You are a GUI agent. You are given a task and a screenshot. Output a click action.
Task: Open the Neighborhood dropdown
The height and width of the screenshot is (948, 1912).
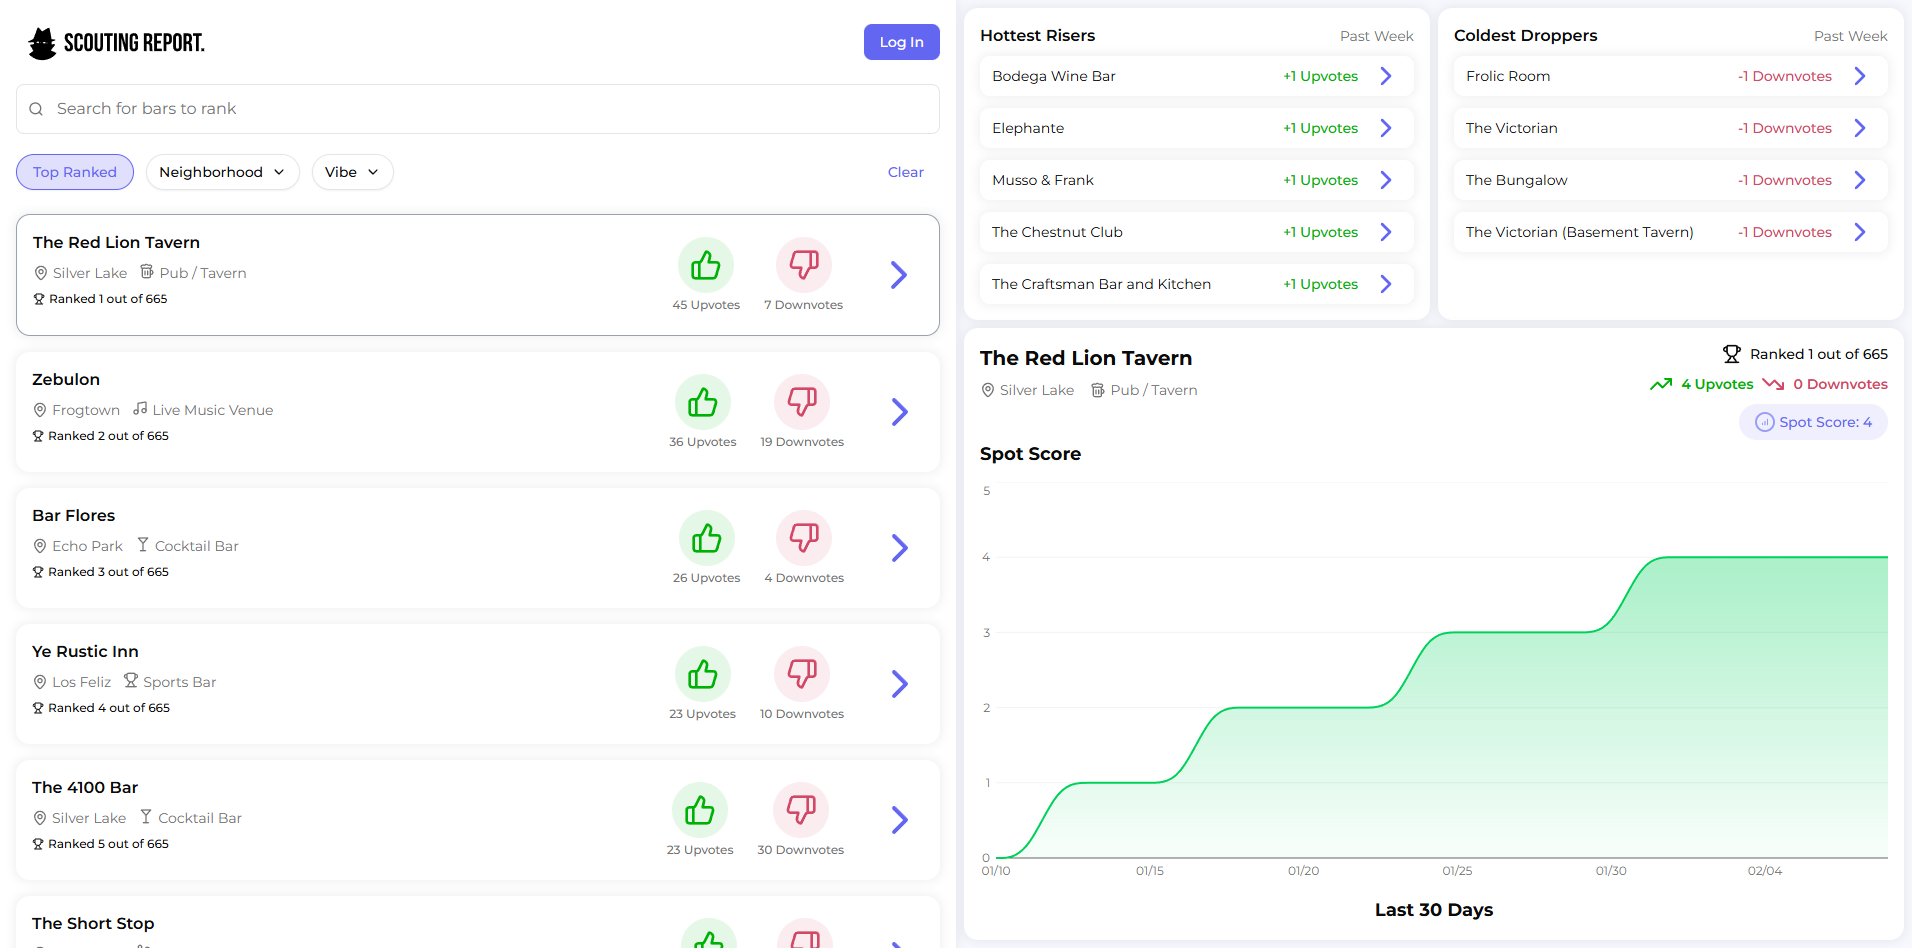point(222,172)
